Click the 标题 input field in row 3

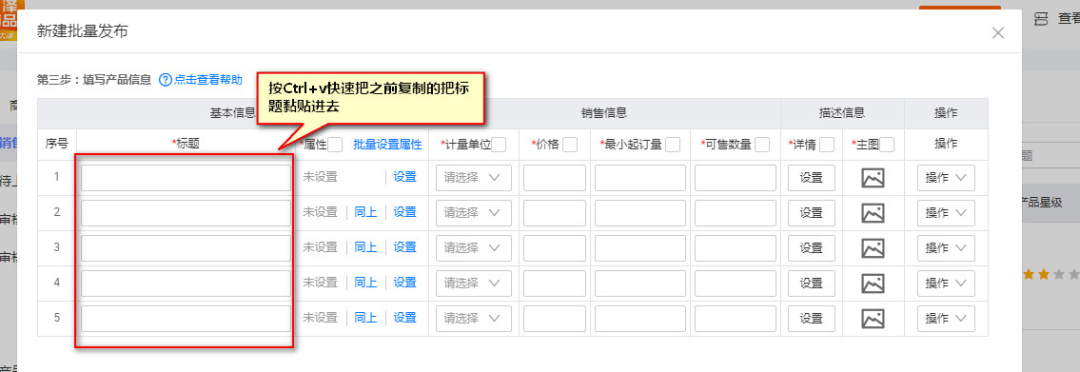tap(186, 248)
